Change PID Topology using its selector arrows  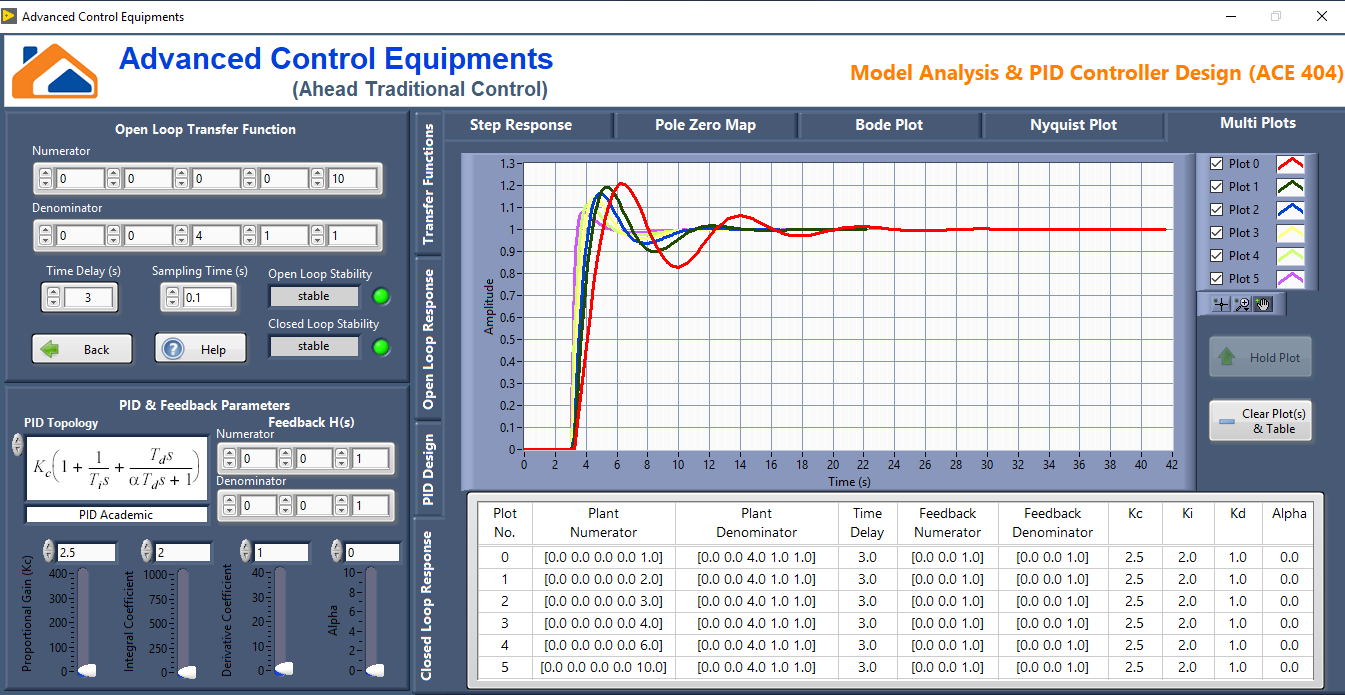click(x=17, y=444)
